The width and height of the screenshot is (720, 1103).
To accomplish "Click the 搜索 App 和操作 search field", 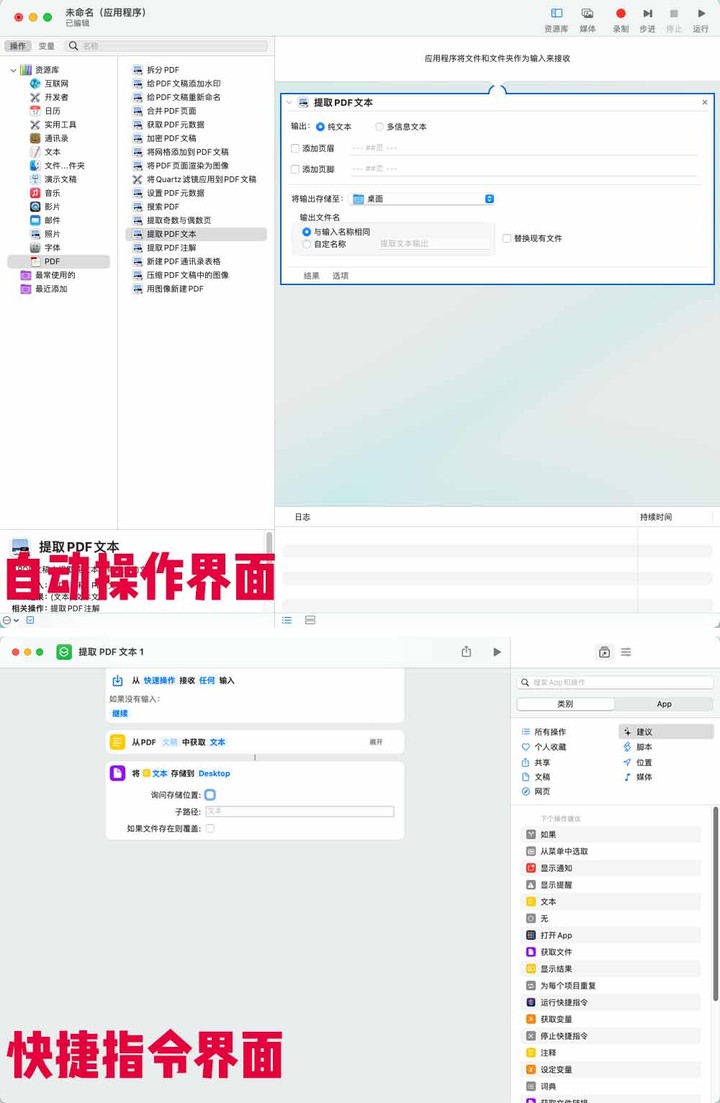I will click(x=615, y=683).
